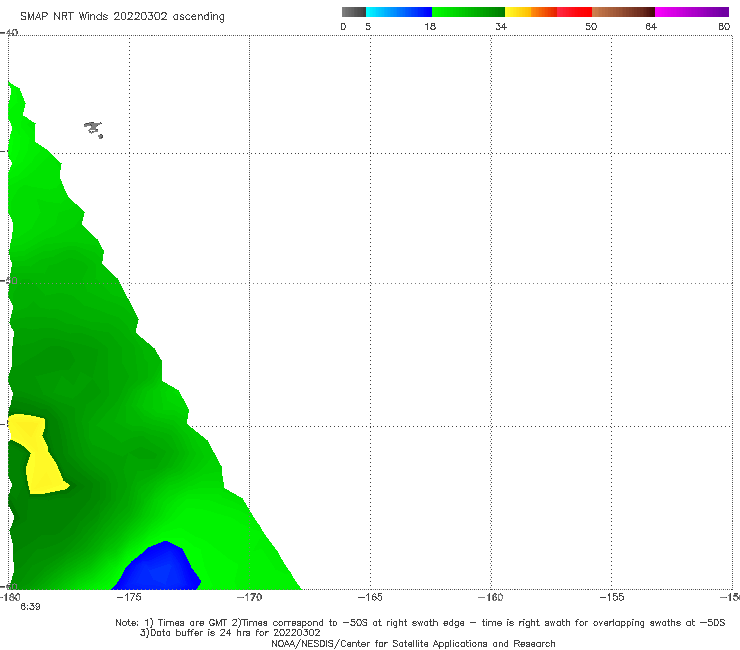Click the color bar label '5'
Viewport: 740px width, 650px height.
[x=368, y=26]
